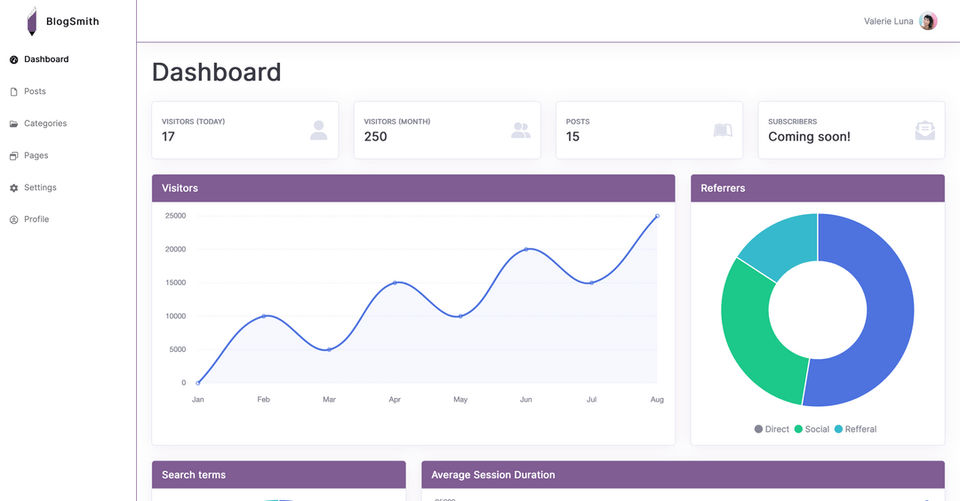
Task: Click the Settings gear icon
Action: (x=13, y=187)
